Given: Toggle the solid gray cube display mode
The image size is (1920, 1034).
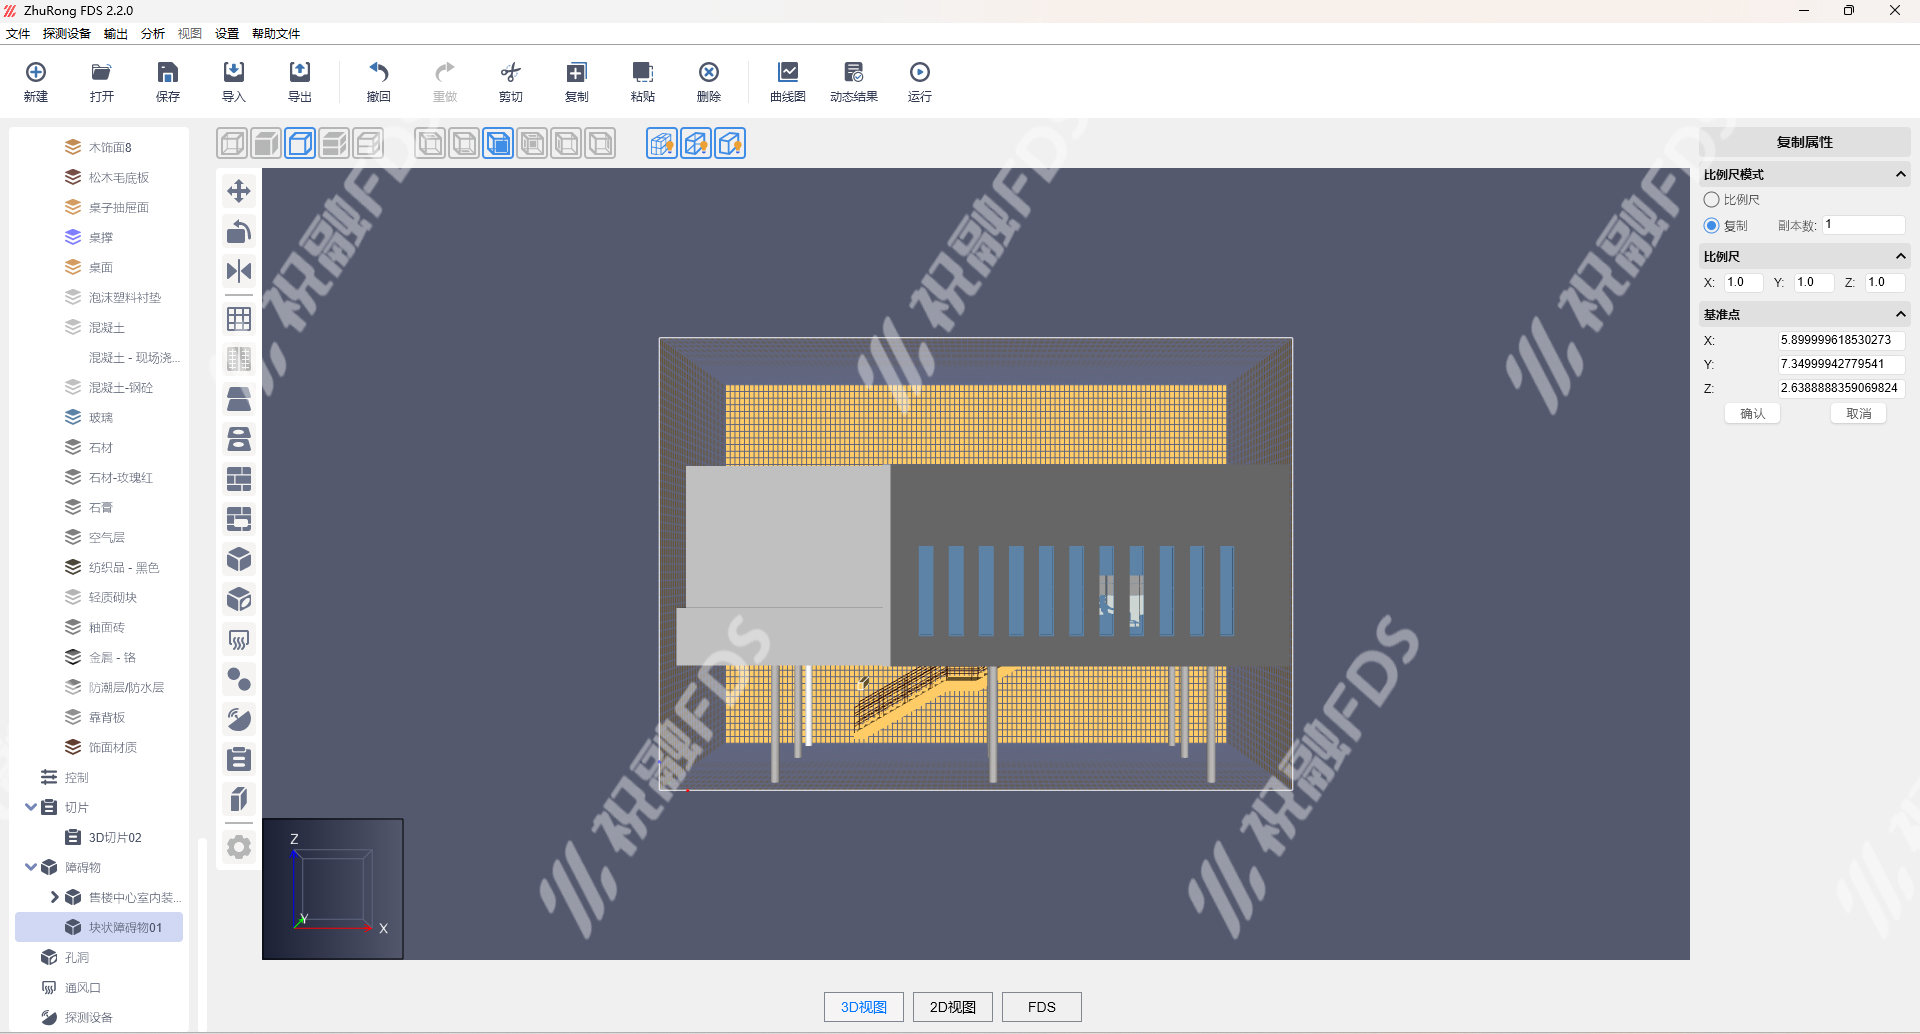Looking at the screenshot, I should click(x=266, y=144).
